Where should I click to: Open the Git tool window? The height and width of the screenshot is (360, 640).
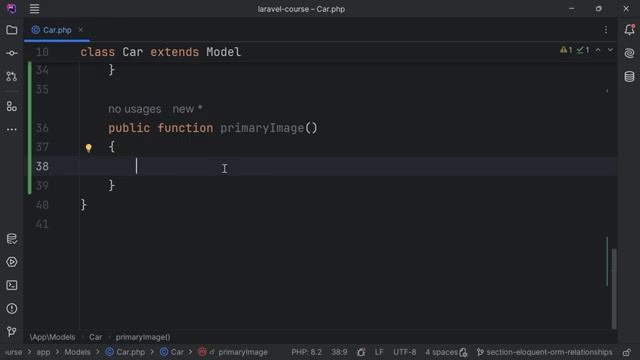11,331
